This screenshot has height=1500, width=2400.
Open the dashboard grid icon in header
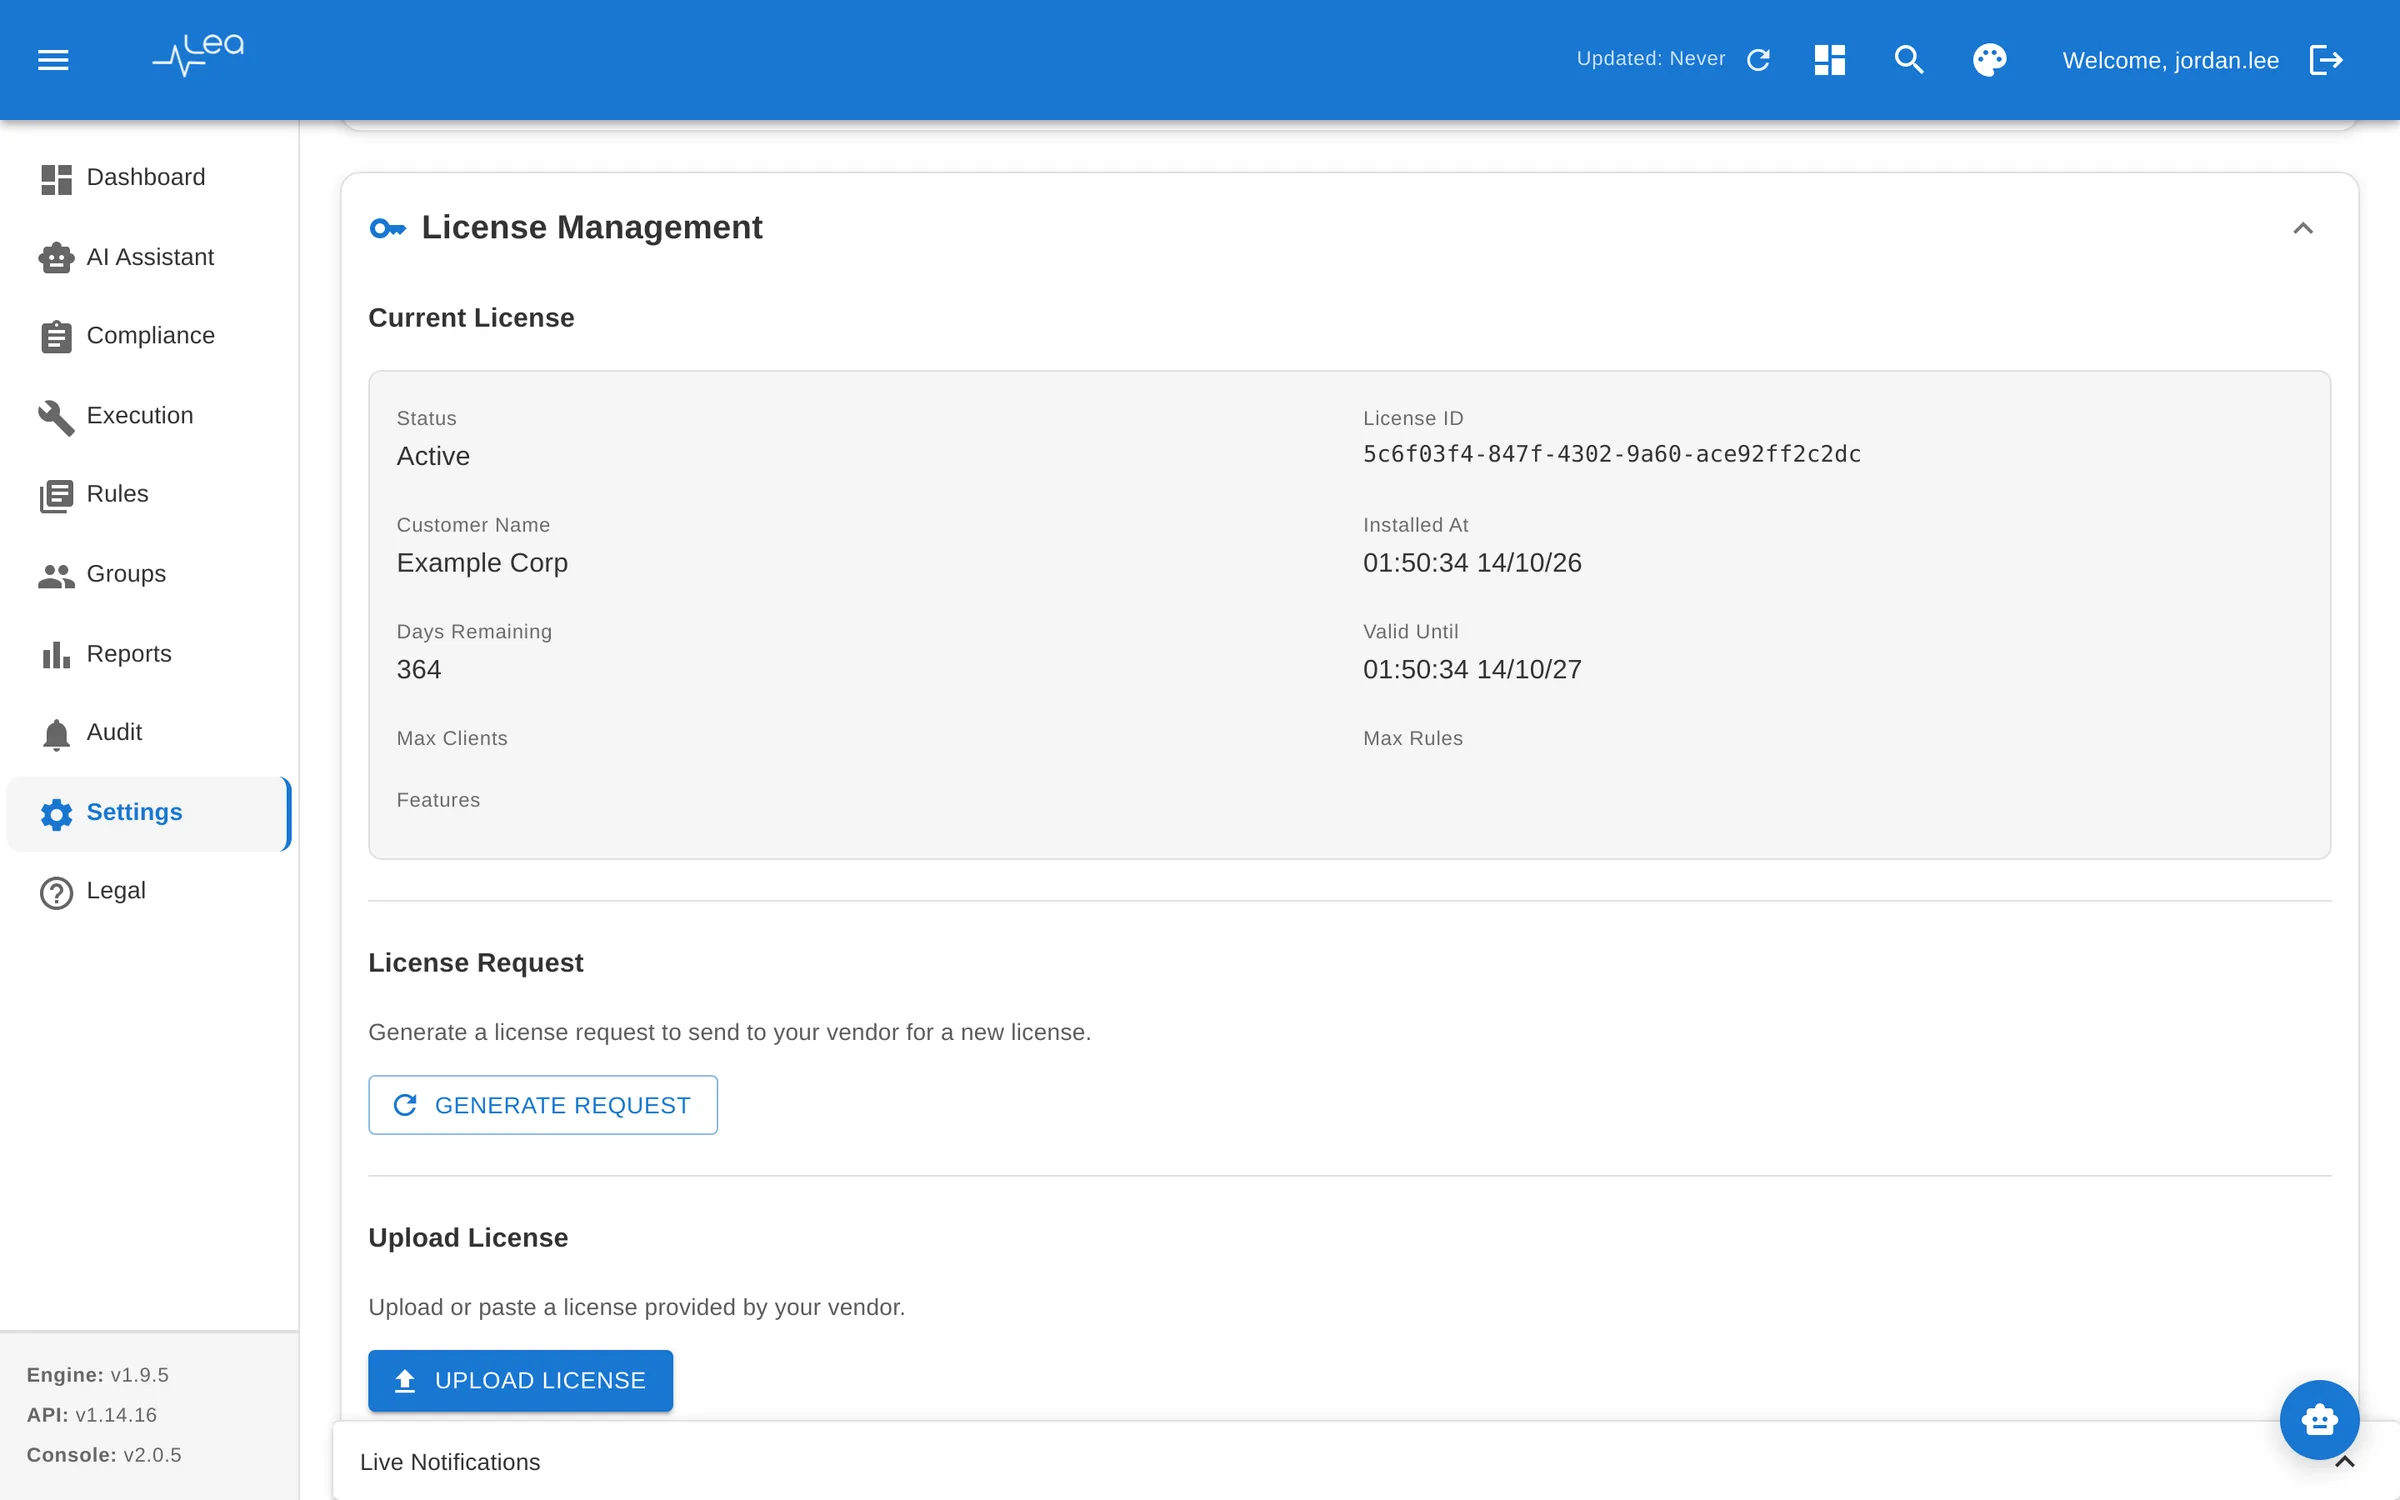tap(1829, 60)
